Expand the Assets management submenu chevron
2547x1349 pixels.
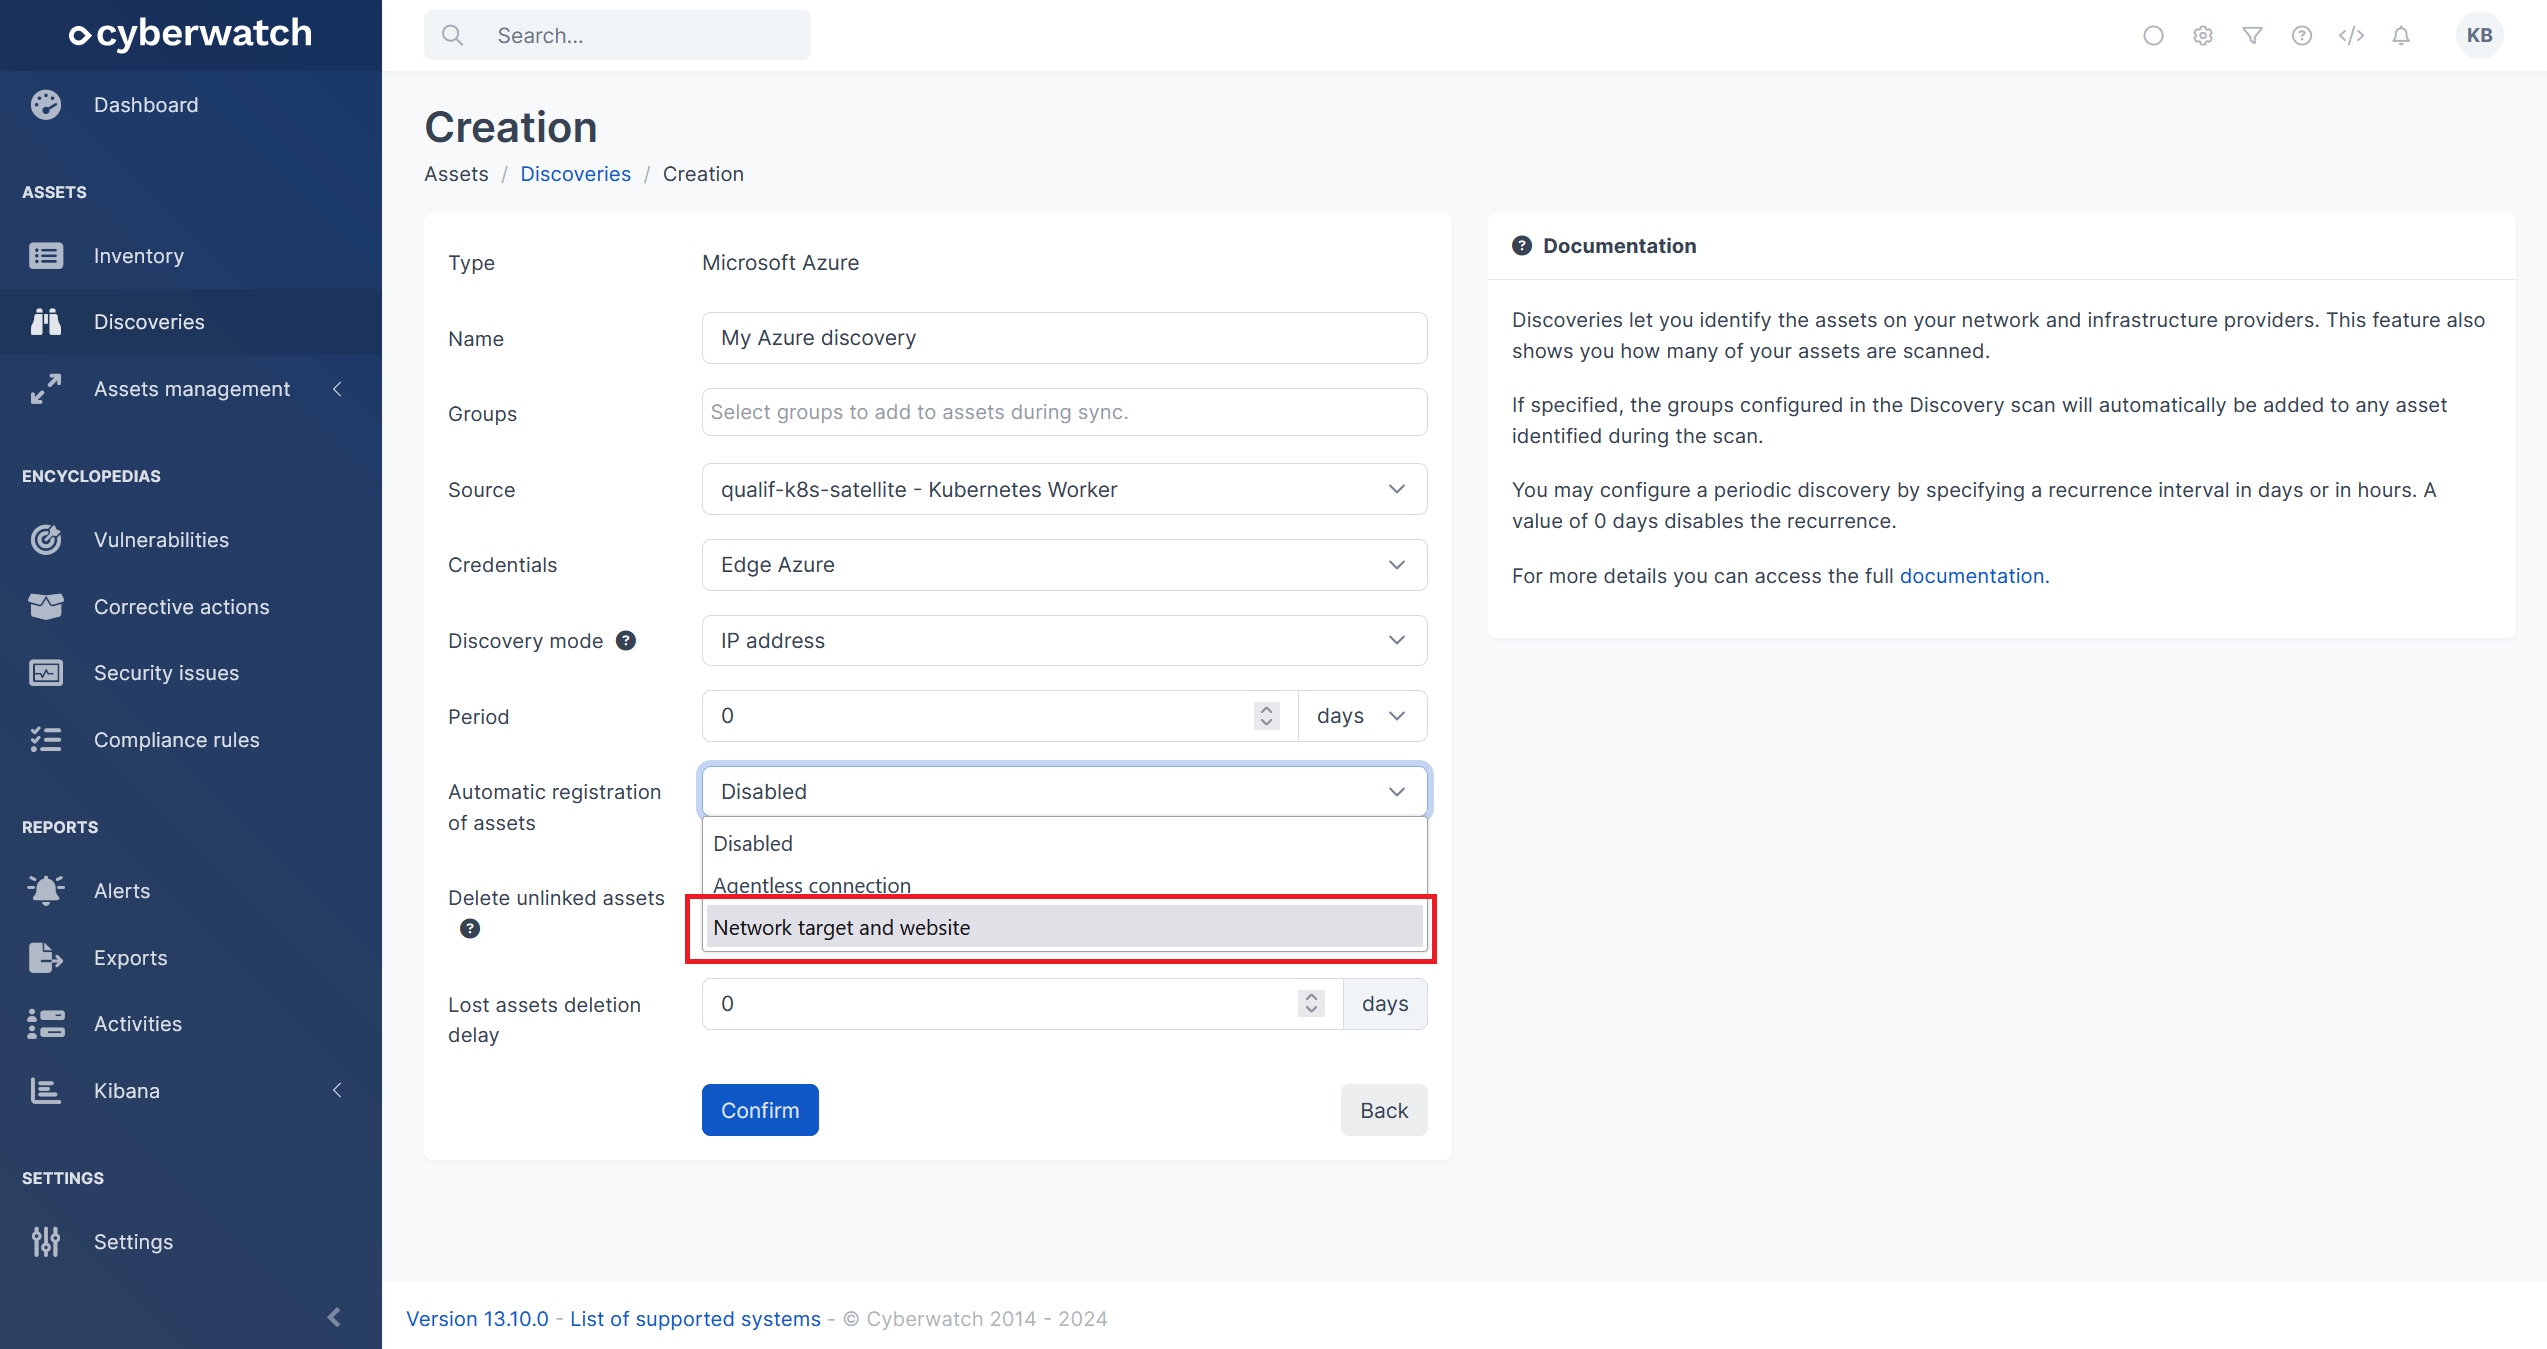click(x=337, y=389)
